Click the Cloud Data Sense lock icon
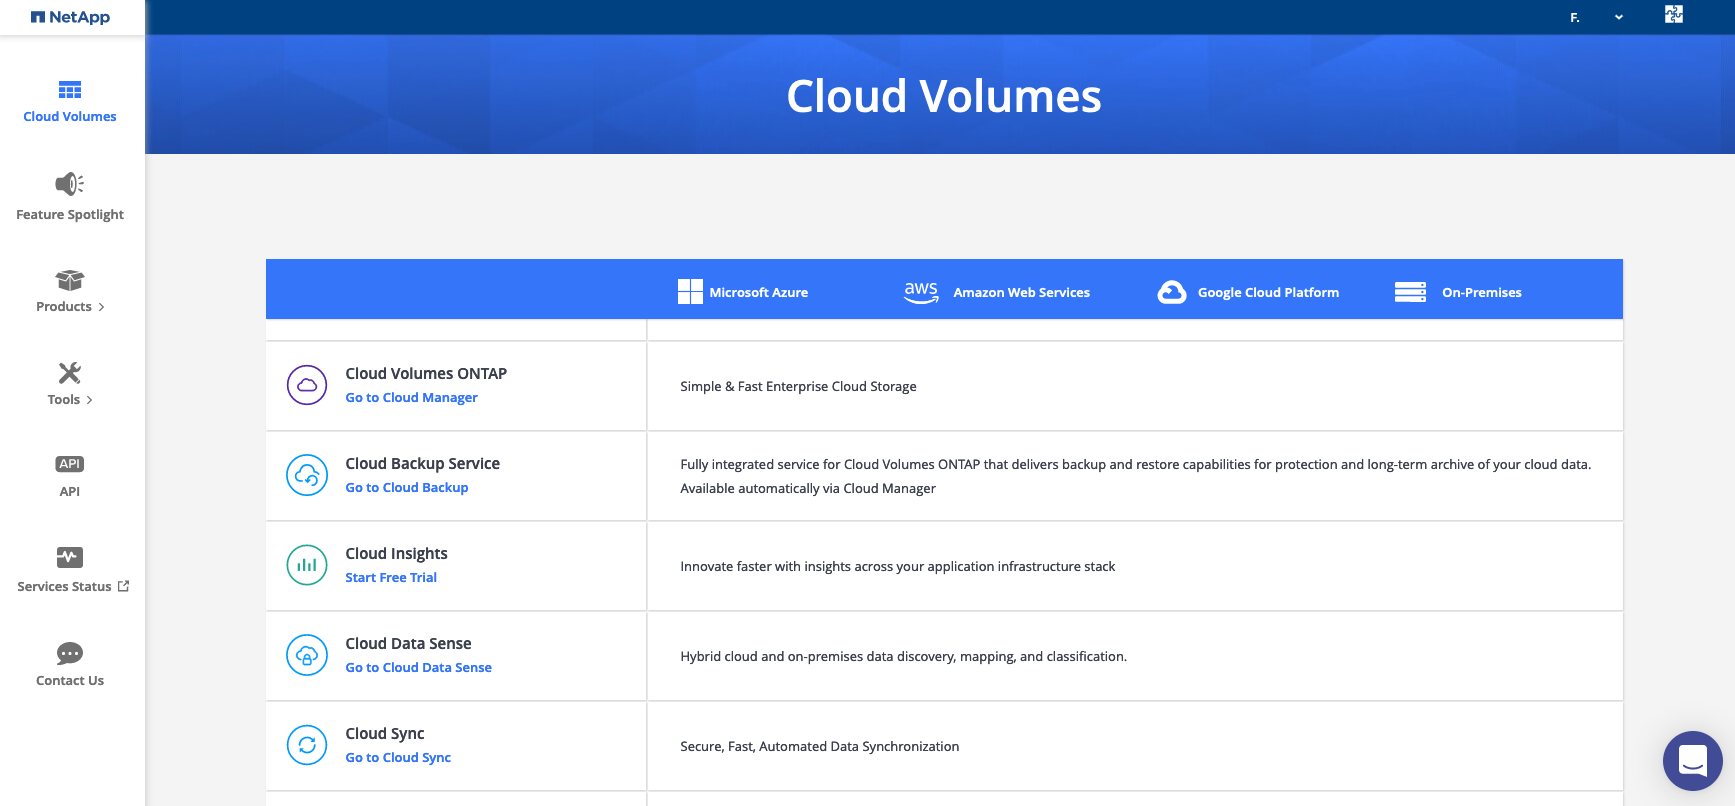Image resolution: width=1735 pixels, height=806 pixels. click(x=307, y=655)
